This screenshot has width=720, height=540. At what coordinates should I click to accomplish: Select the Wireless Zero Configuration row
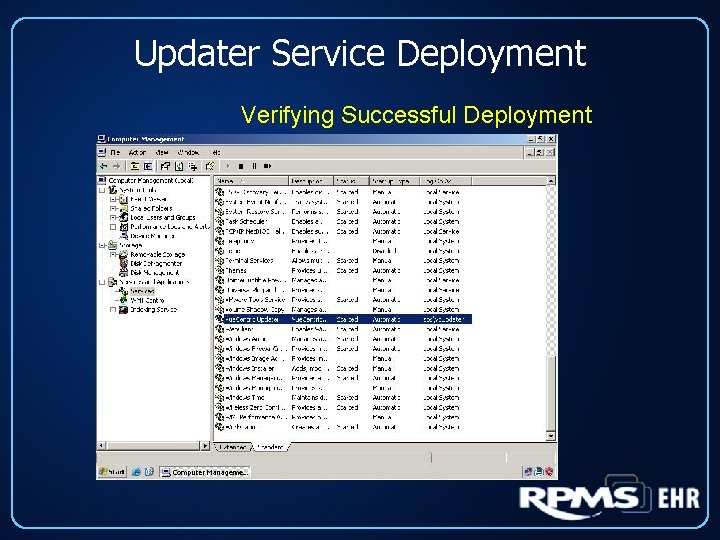click(343, 407)
